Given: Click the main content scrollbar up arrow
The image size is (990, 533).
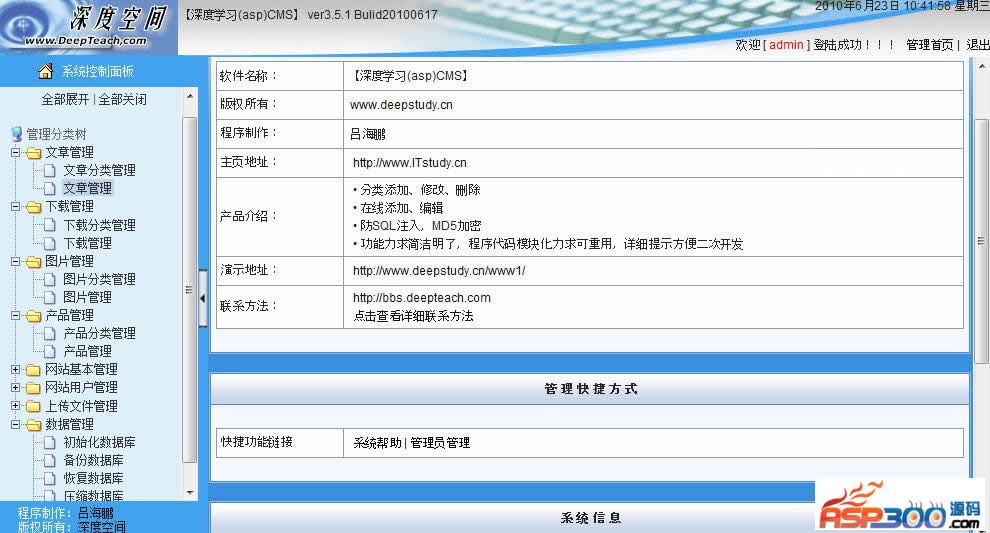Looking at the screenshot, I should 981,66.
